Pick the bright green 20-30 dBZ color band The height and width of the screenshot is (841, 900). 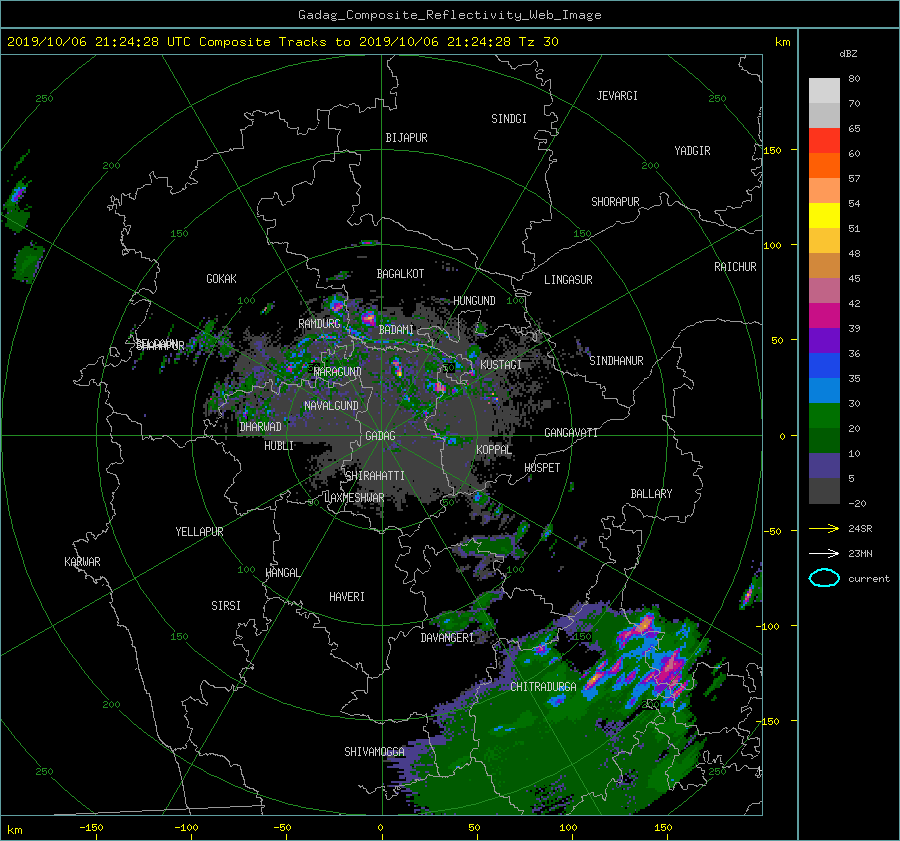coord(824,416)
